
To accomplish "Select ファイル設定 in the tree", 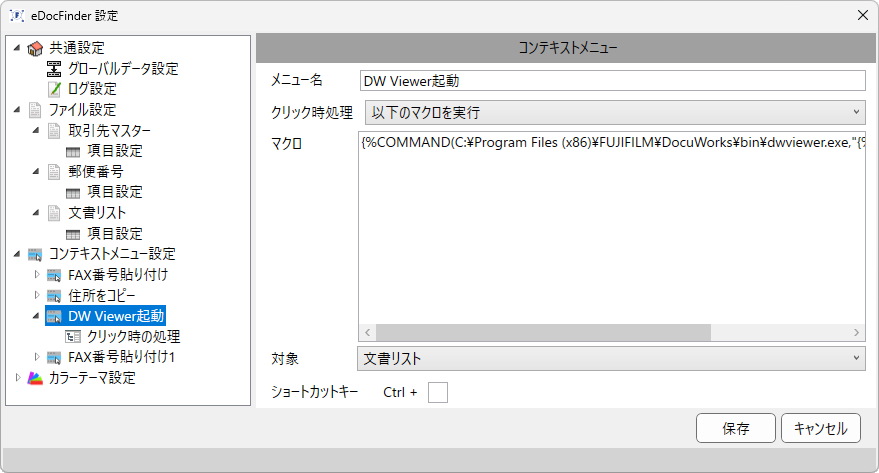I will (82, 110).
